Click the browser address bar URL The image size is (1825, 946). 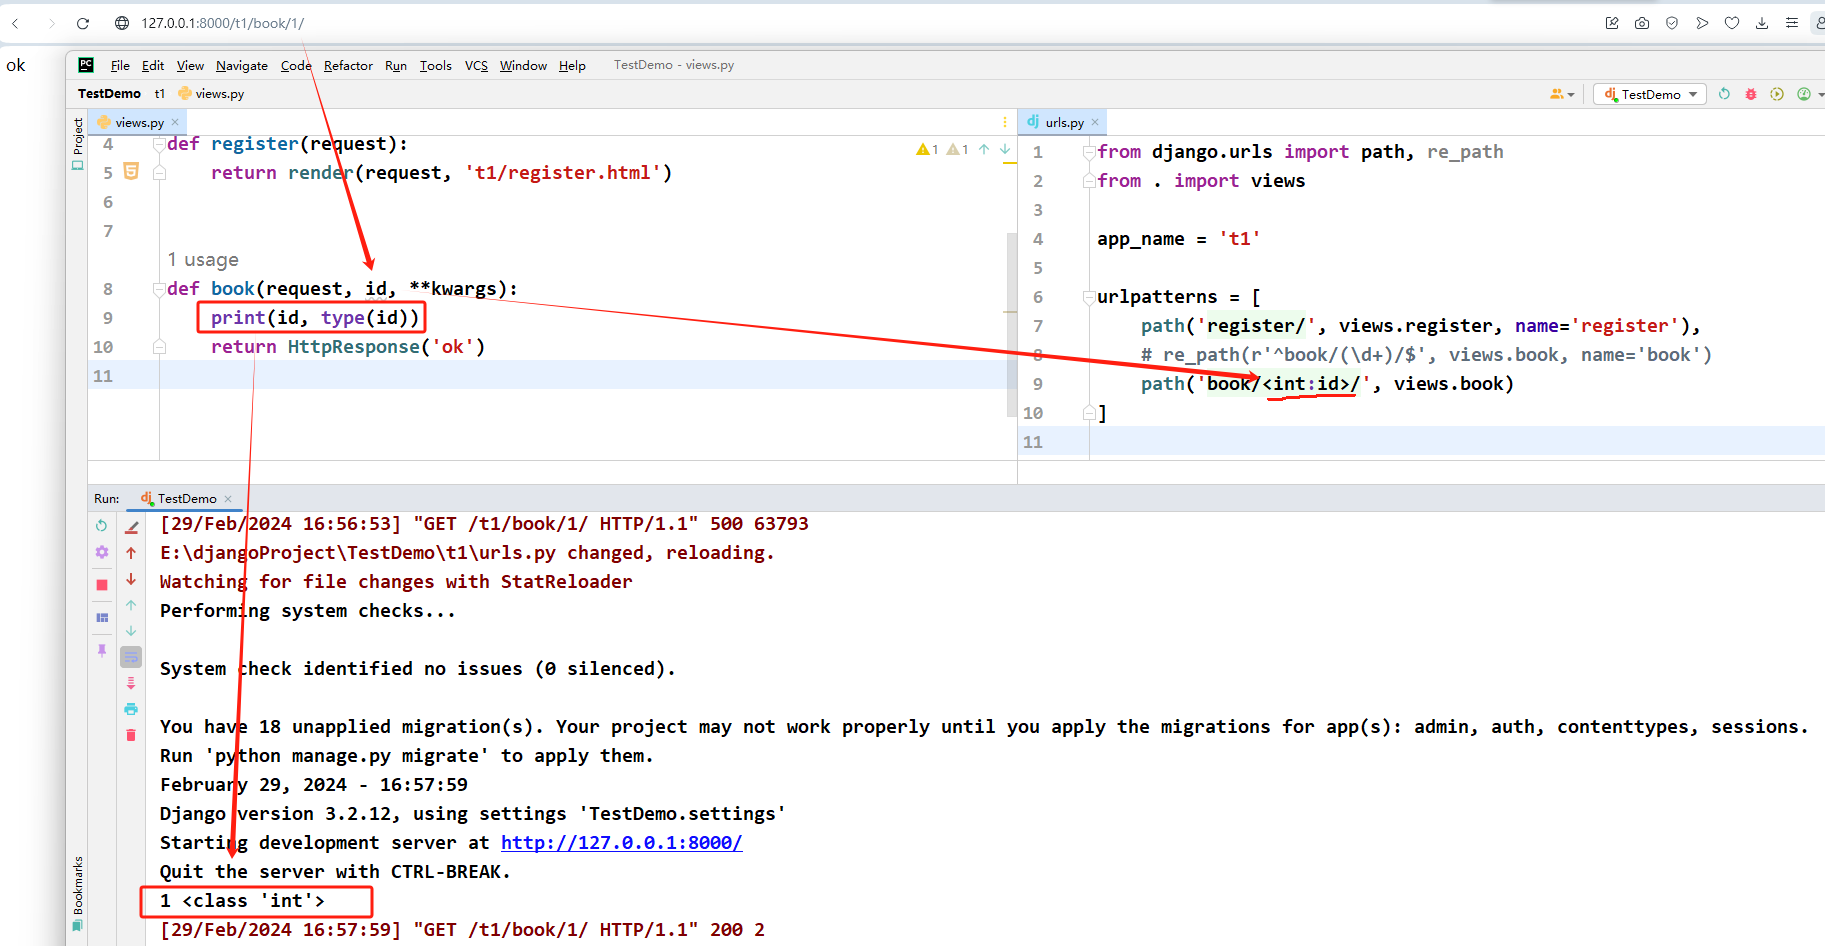[222, 23]
